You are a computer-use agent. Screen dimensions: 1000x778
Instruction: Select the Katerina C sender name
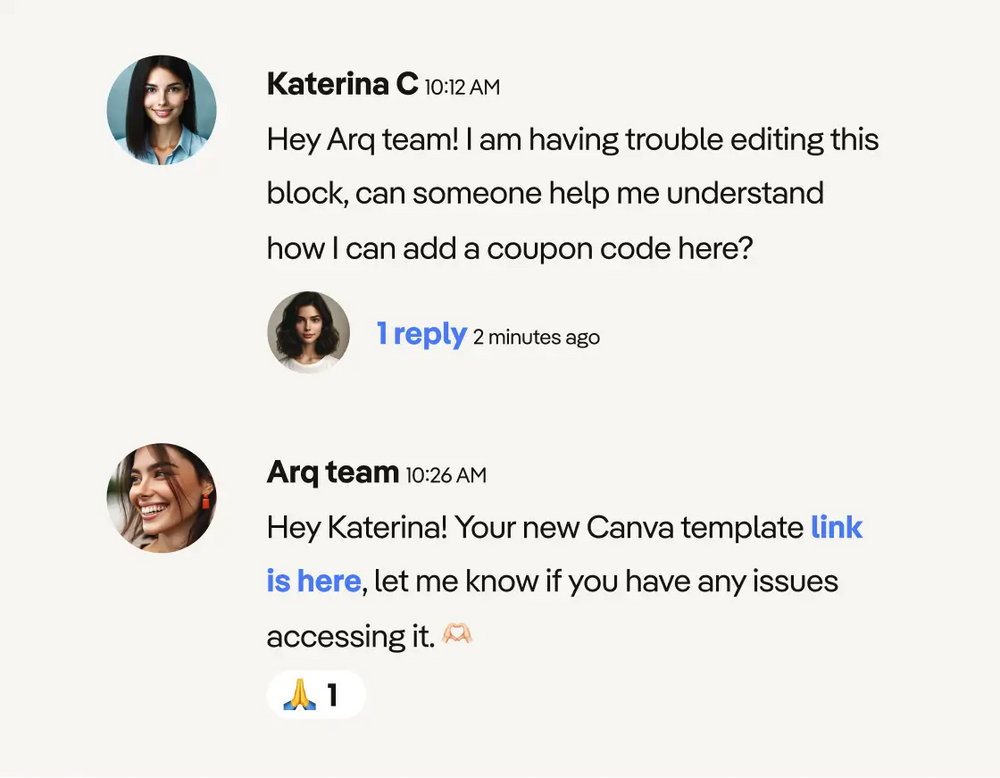point(342,84)
